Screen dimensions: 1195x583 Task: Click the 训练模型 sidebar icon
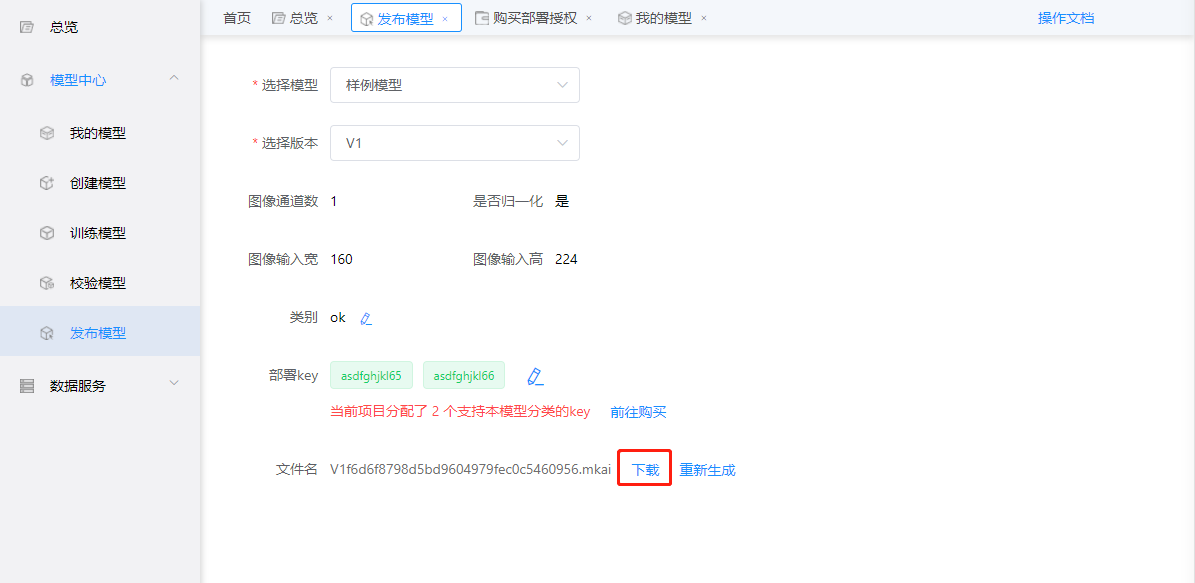click(47, 233)
